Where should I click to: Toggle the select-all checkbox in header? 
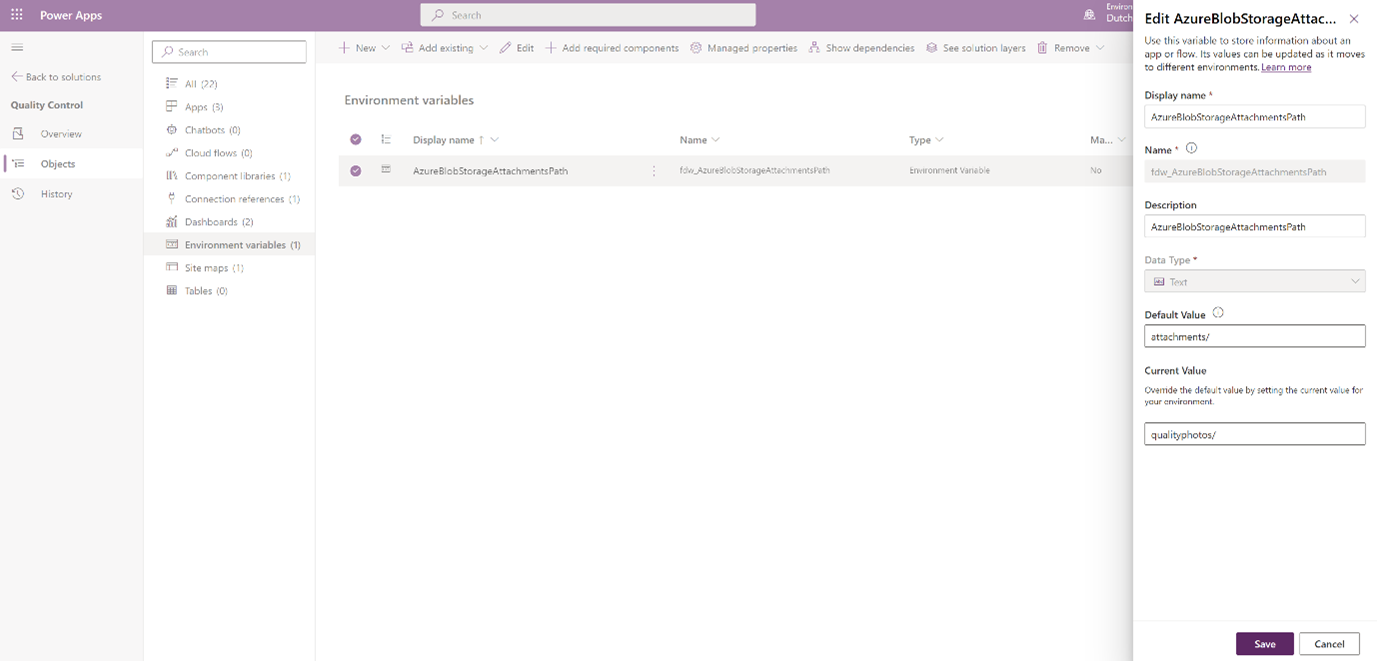[x=355, y=140]
